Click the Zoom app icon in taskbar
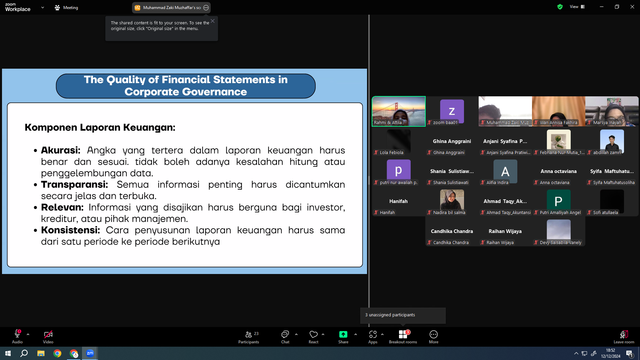This screenshot has width=640, height=360. point(90,353)
